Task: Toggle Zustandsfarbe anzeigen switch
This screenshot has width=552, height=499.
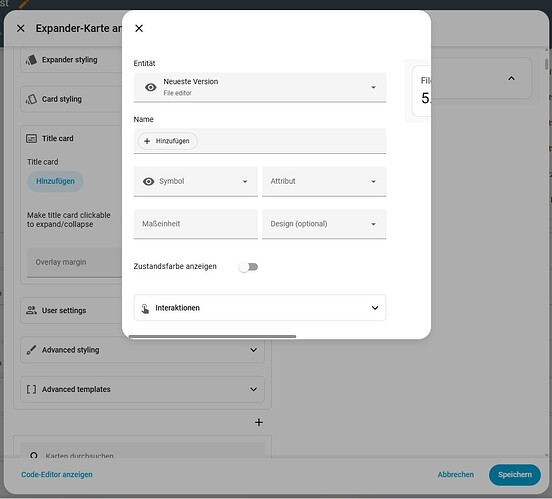Action: click(x=248, y=267)
